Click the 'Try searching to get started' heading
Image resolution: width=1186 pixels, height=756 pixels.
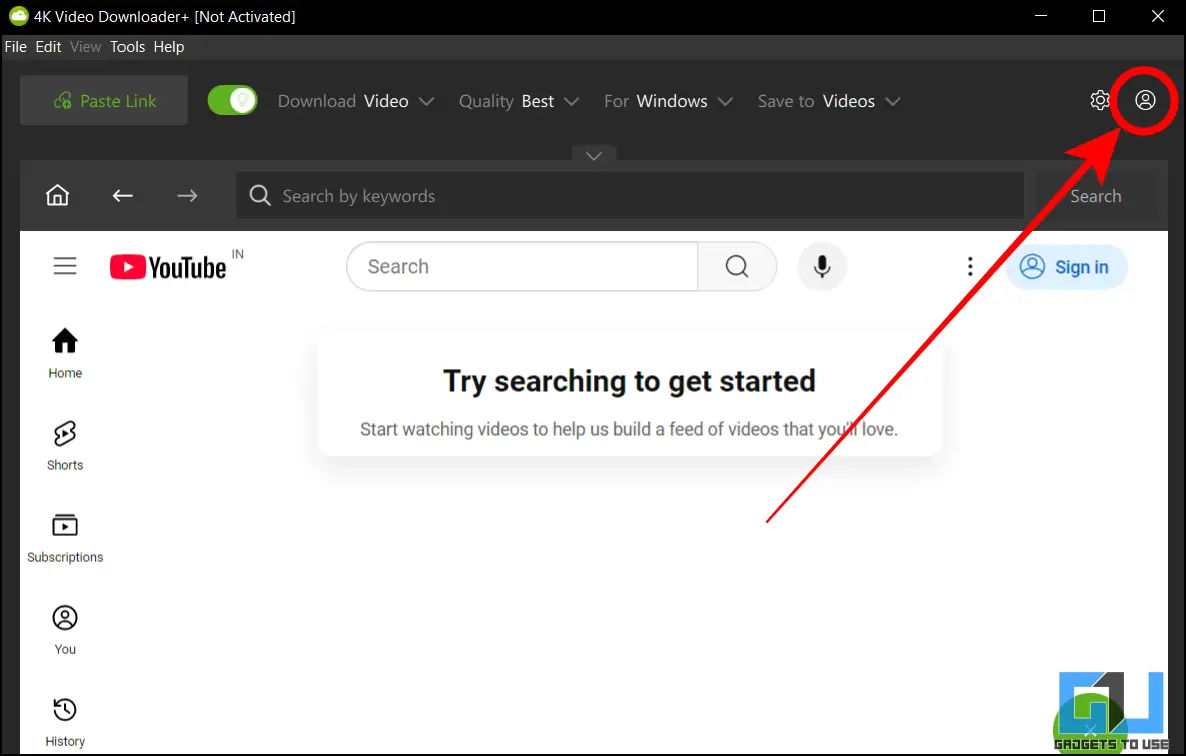629,381
